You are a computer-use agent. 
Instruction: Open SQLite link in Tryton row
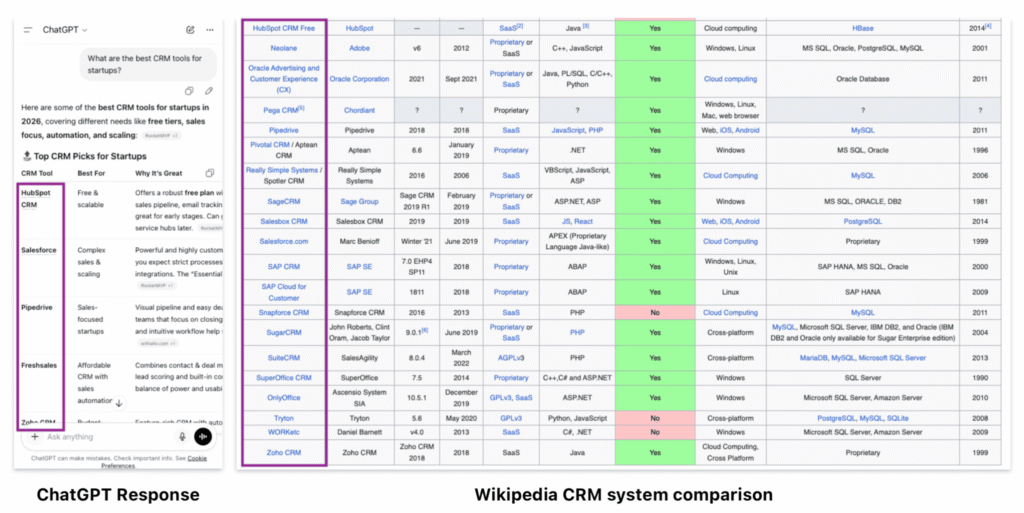(897, 418)
